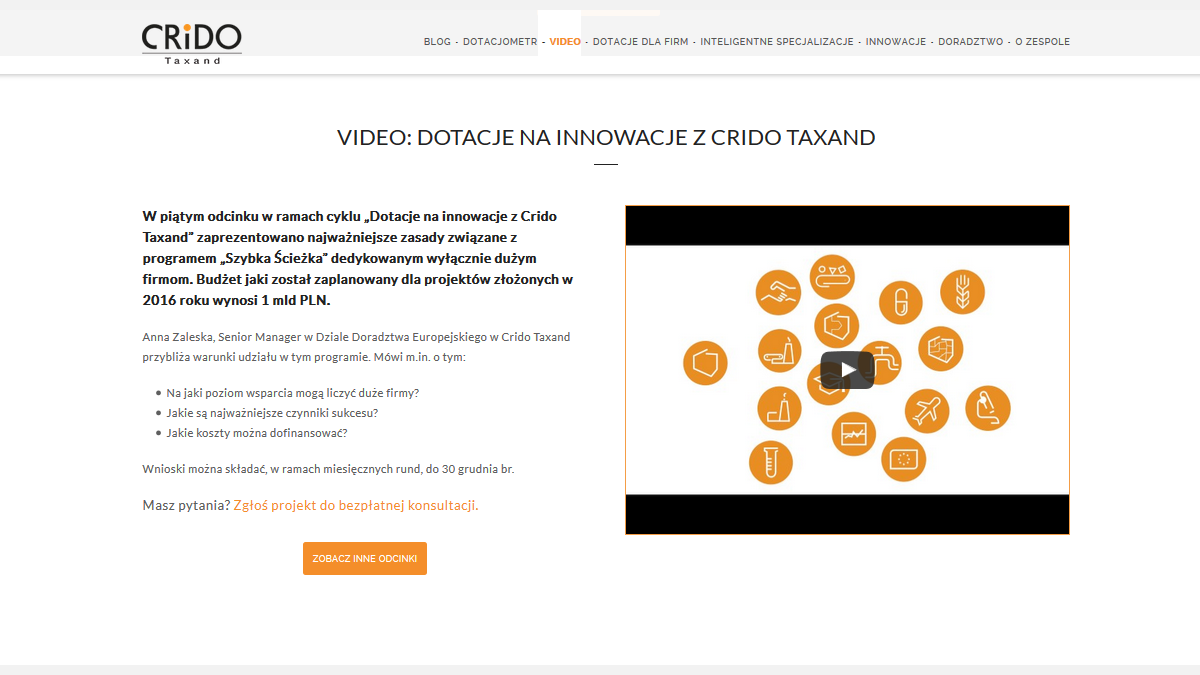Click the airplane icon in the video
The height and width of the screenshot is (675, 1200).
pyautogui.click(x=926, y=410)
